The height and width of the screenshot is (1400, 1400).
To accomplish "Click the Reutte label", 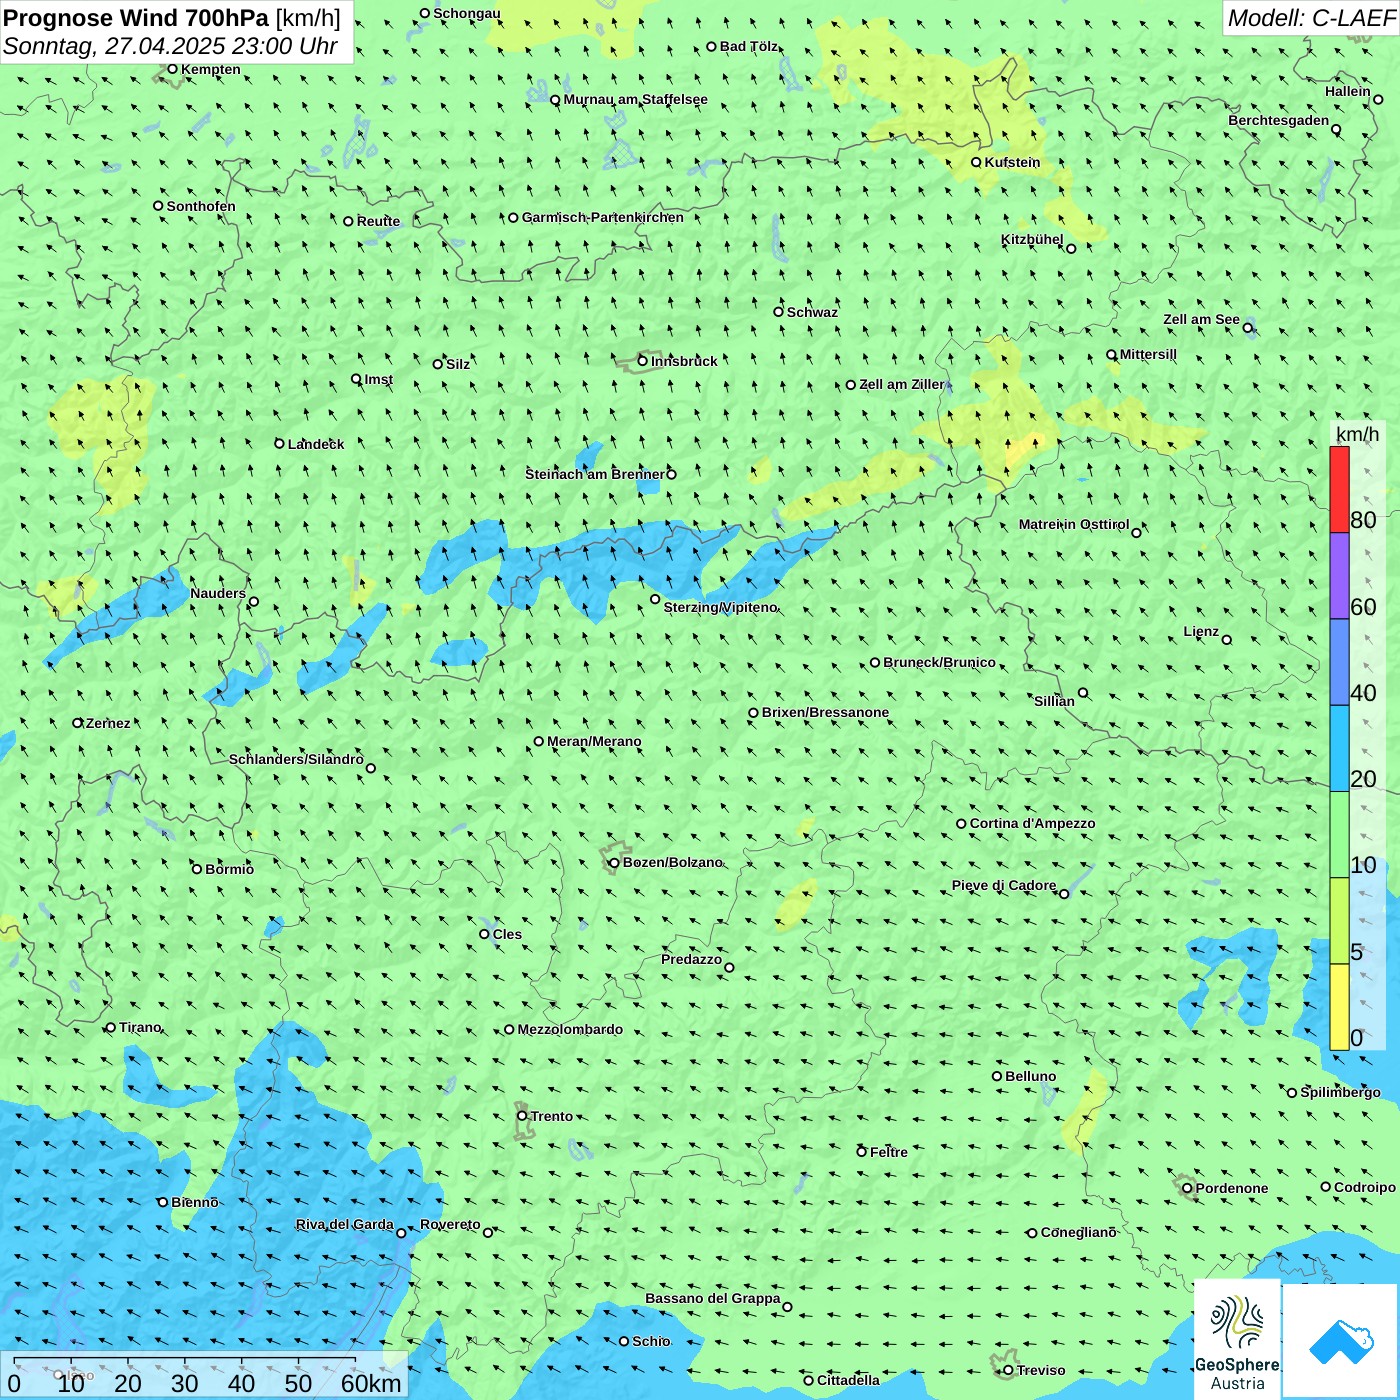I will click(x=378, y=221).
